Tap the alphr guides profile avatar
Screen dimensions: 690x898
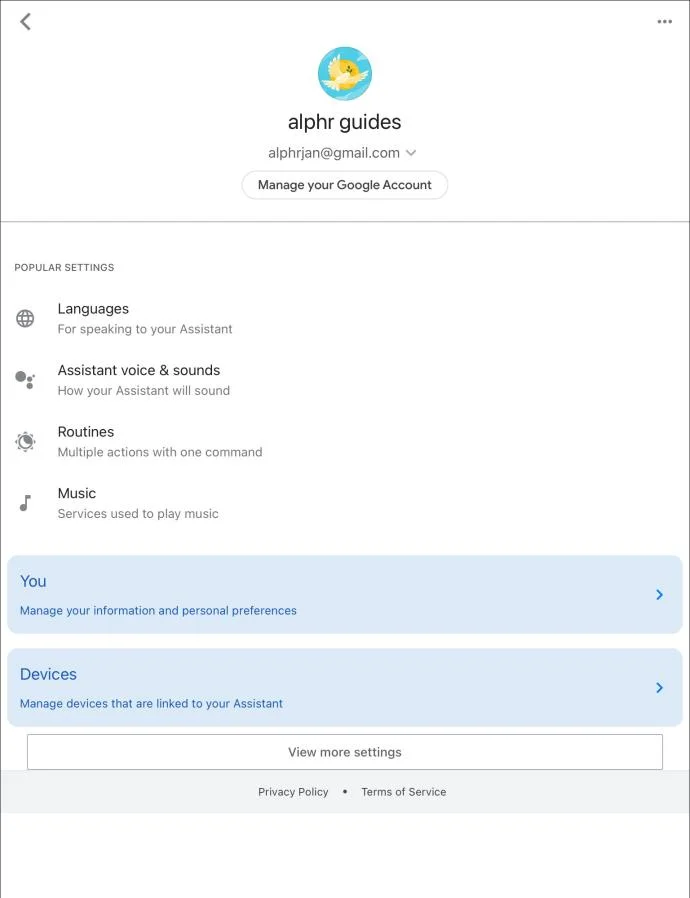345,73
